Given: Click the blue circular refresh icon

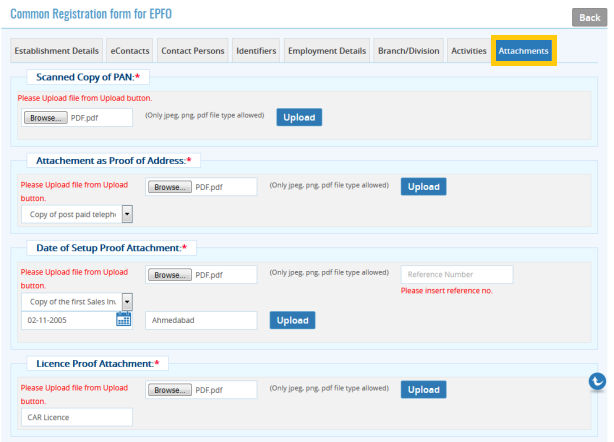Looking at the screenshot, I should point(597,381).
